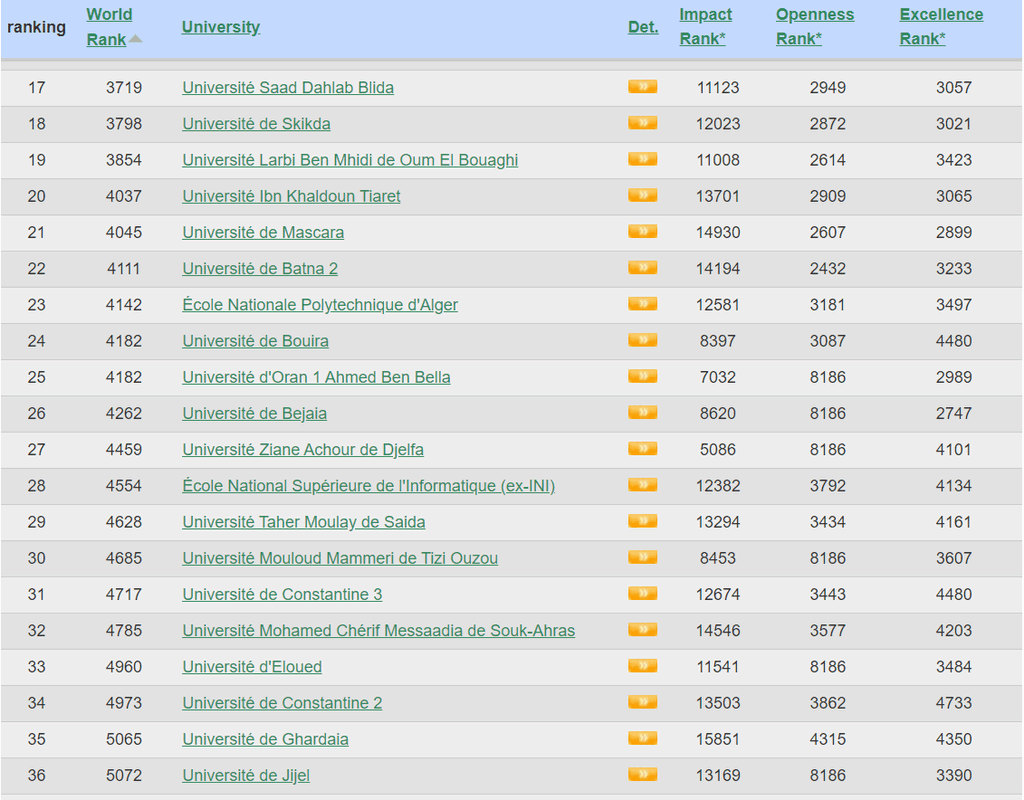Open details icon for Université Ibn Khaldoun Tiaret

pyautogui.click(x=643, y=195)
